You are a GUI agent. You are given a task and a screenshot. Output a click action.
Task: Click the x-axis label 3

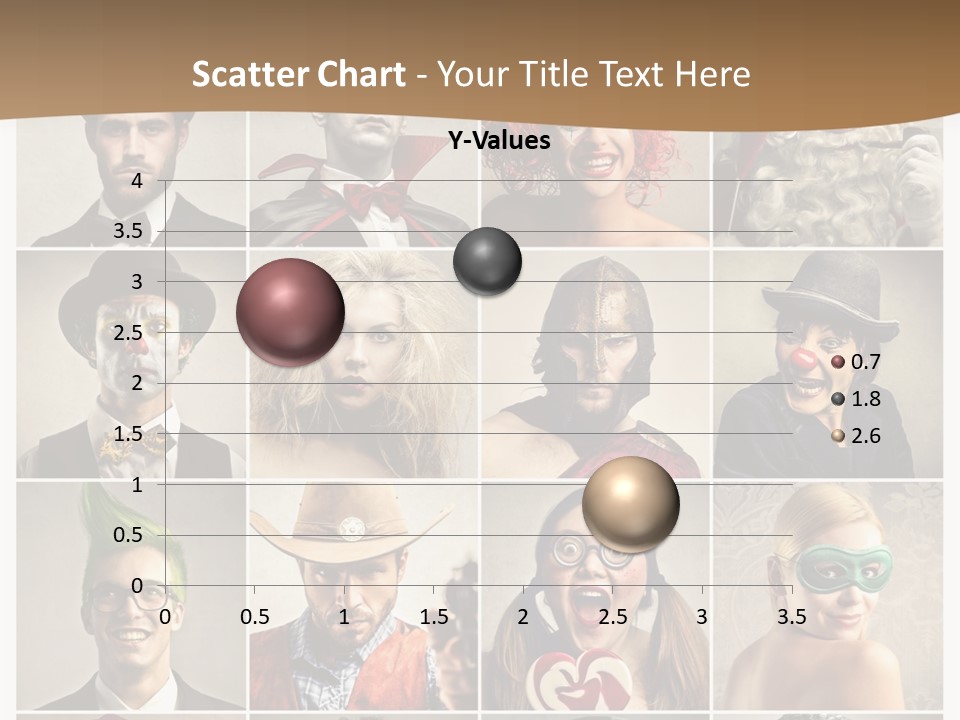click(x=702, y=618)
